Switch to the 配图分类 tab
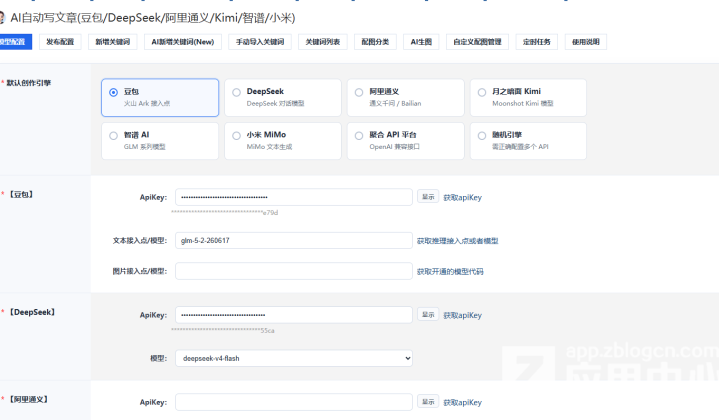This screenshot has width=719, height=420. pyautogui.click(x=375, y=42)
